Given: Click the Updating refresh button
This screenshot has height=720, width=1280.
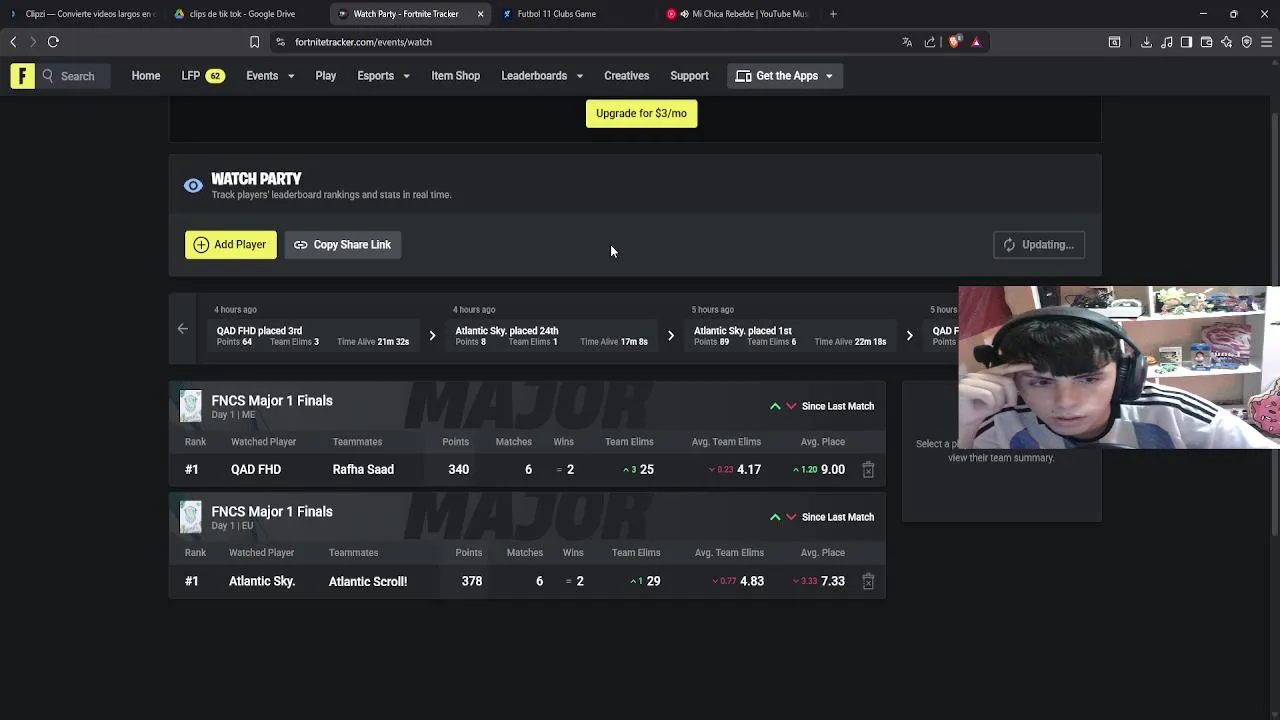Looking at the screenshot, I should (1039, 245).
